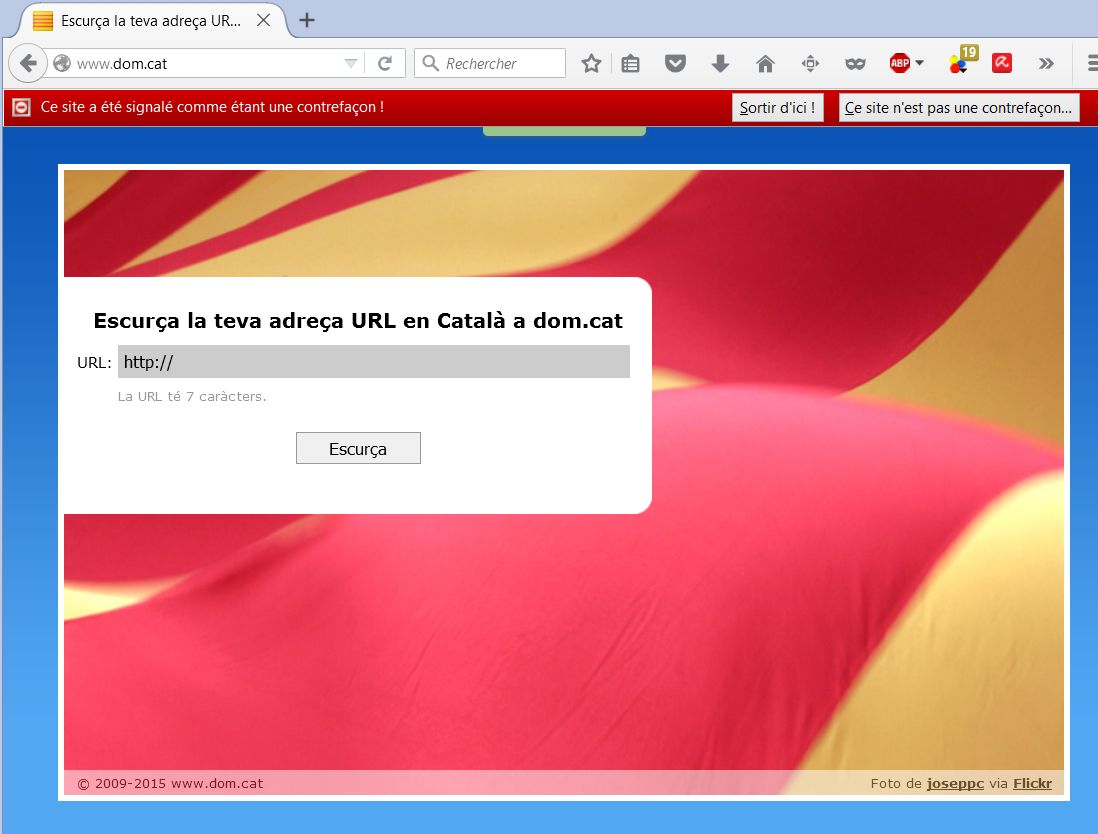Click the heading Escurça la teva adreça URL
The width and height of the screenshot is (1098, 834).
coord(358,321)
